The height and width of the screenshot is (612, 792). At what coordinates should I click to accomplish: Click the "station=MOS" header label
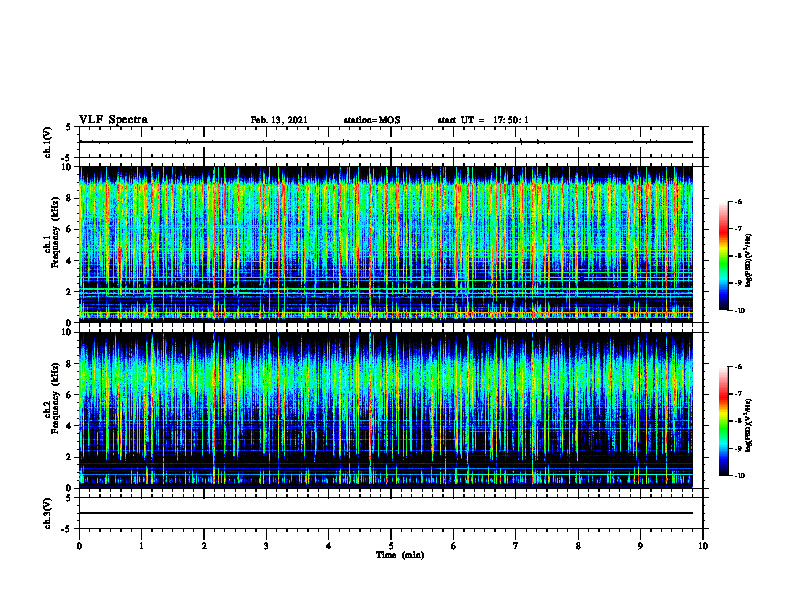pos(372,120)
